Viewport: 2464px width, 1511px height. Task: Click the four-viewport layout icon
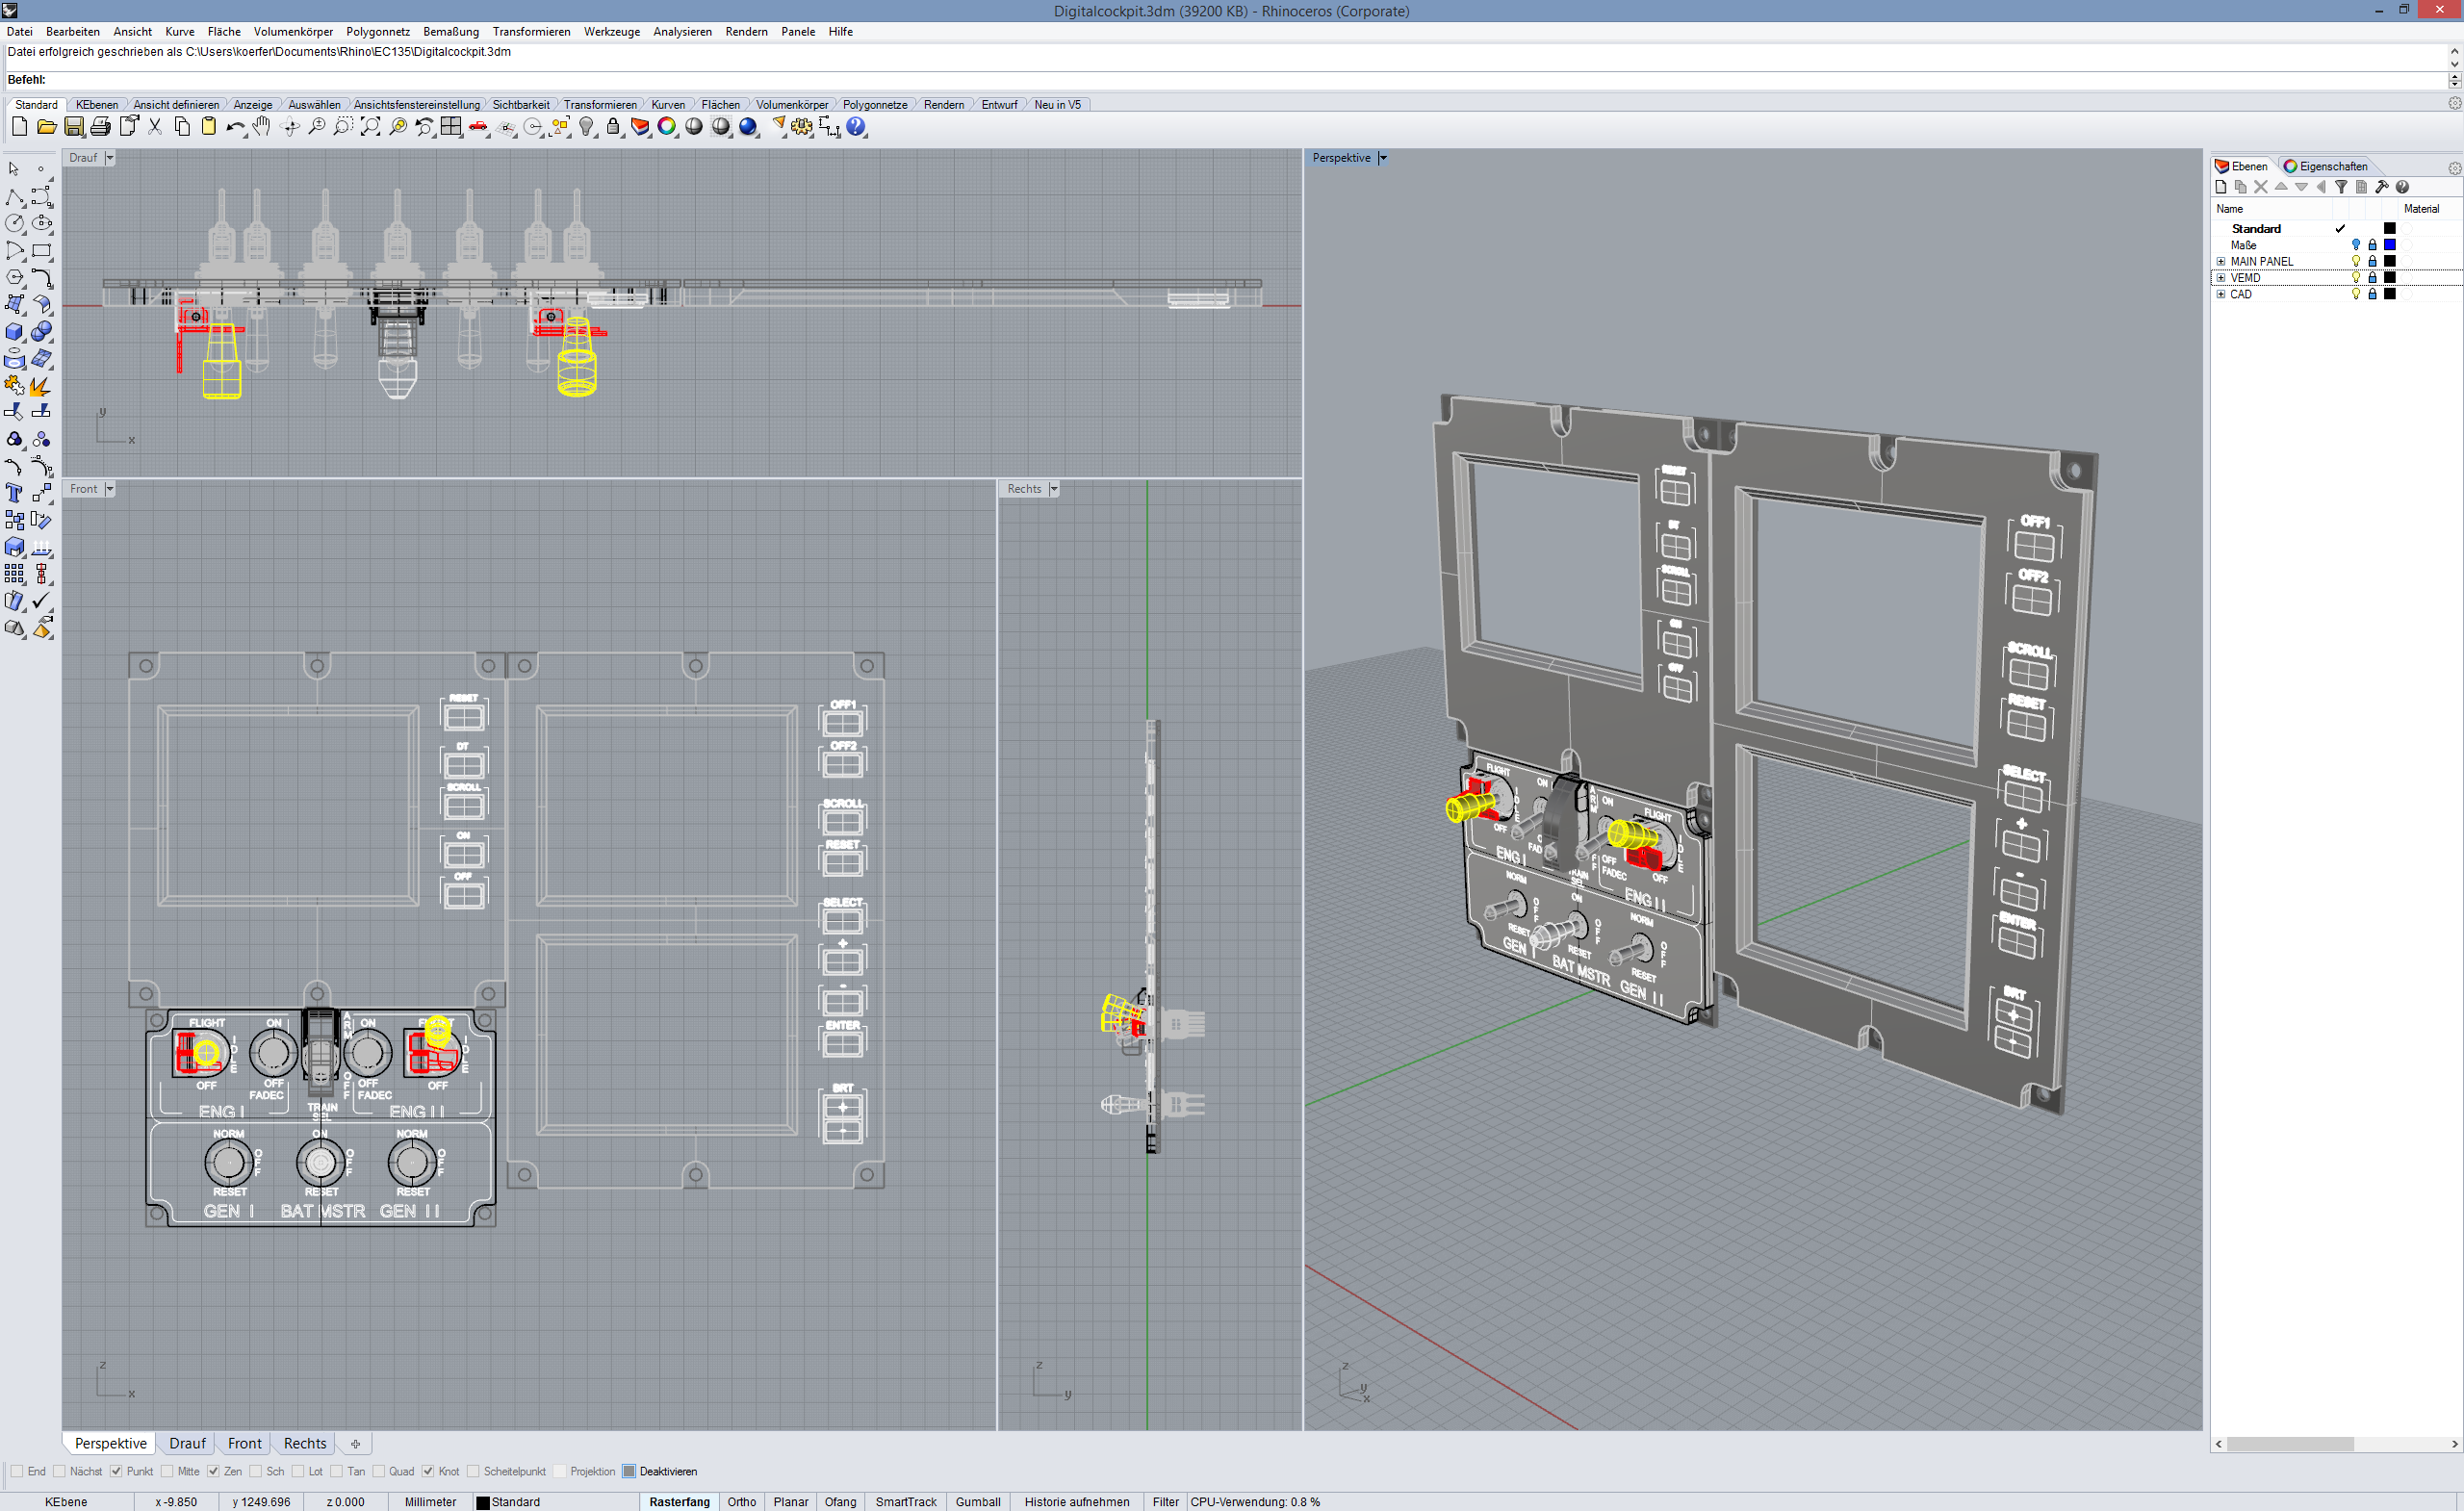click(451, 127)
